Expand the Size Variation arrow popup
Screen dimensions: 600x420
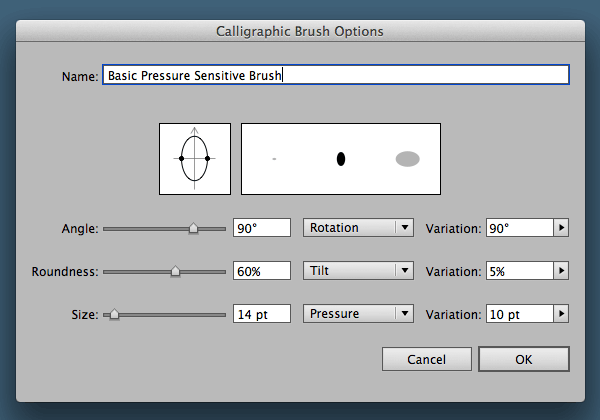561,314
